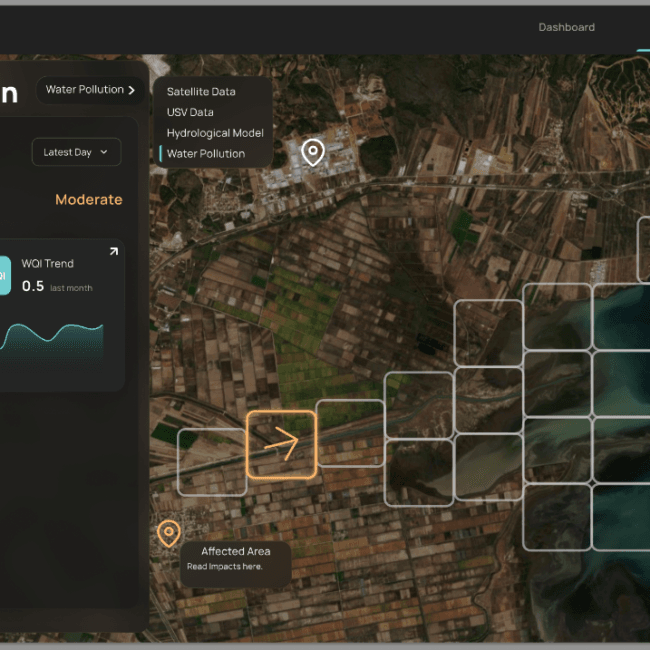
Task: Switch to the Dashboard tab
Action: coord(566,27)
